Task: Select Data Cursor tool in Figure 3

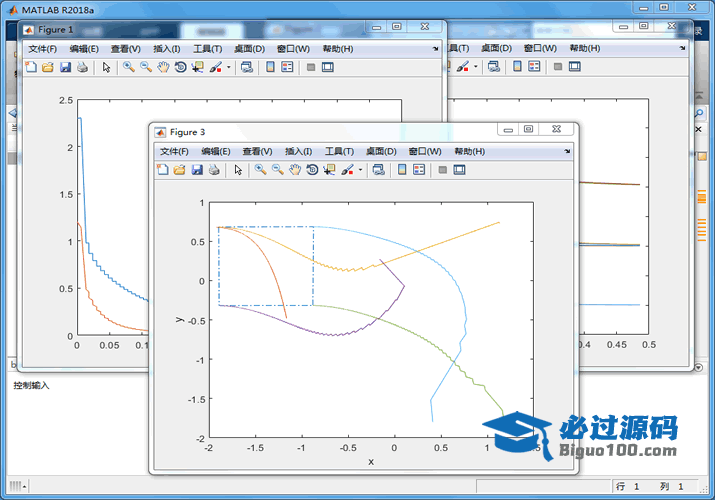Action: pos(329,170)
